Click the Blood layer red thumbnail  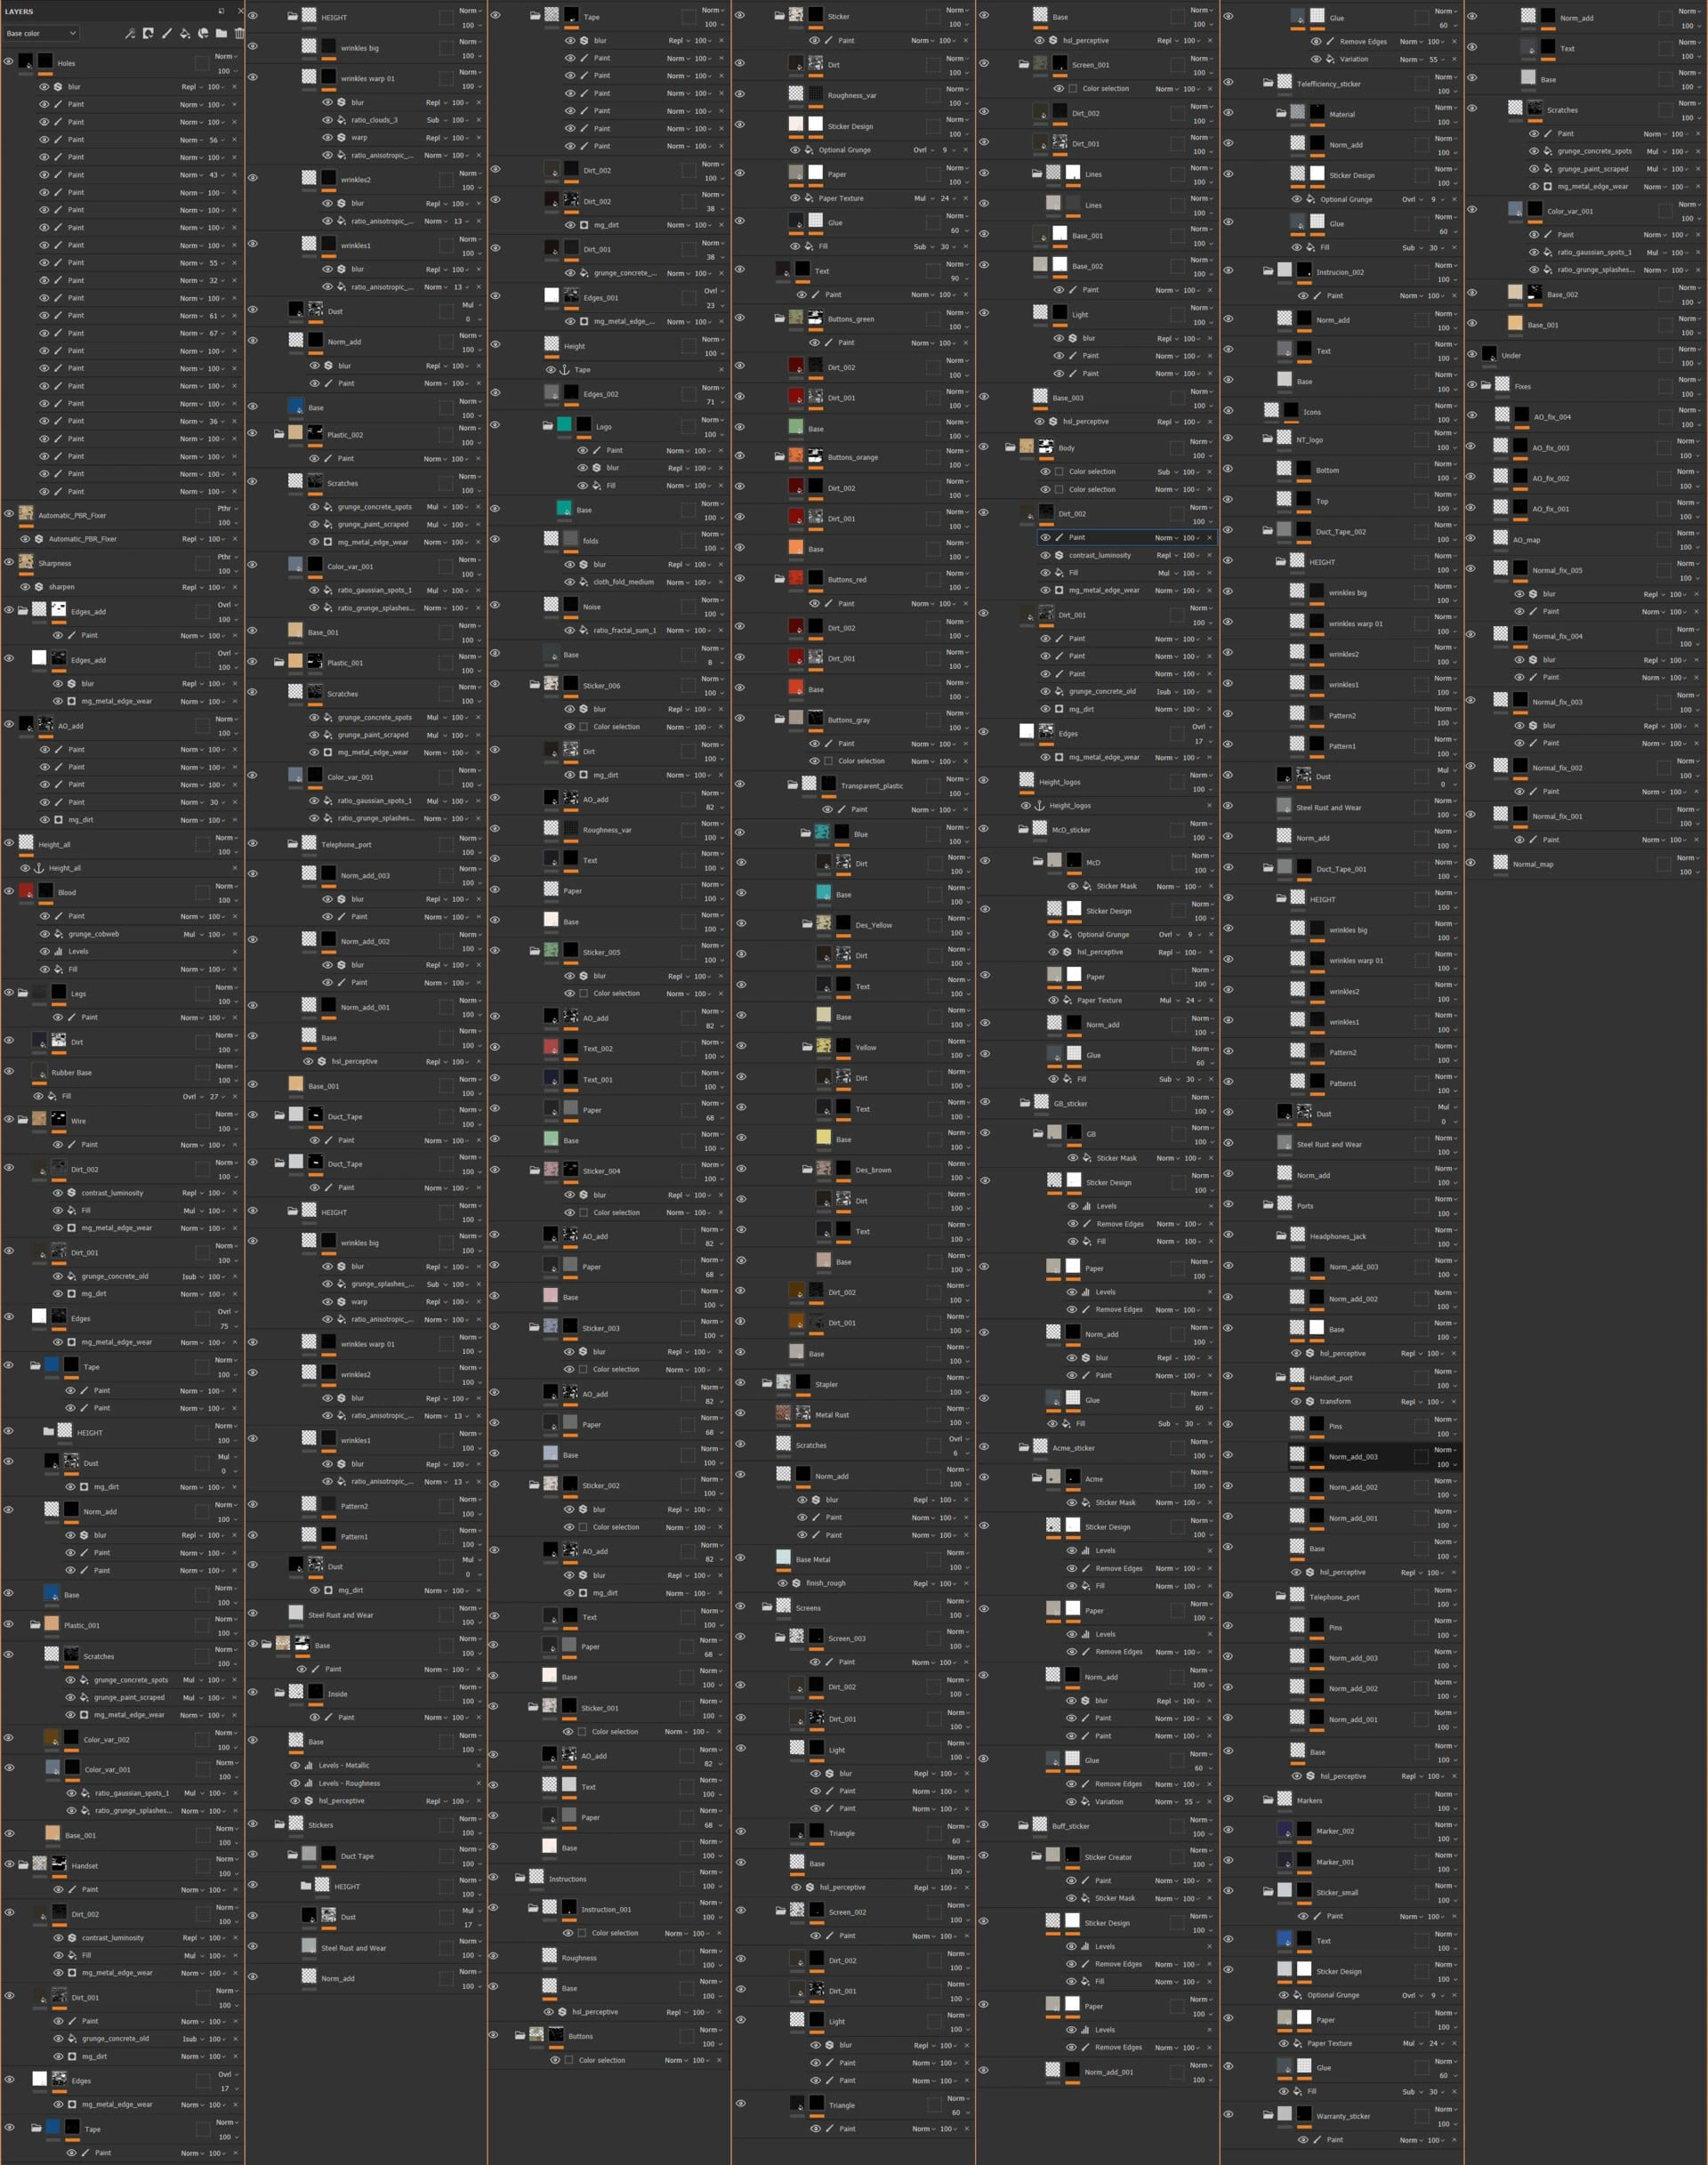[x=26, y=891]
